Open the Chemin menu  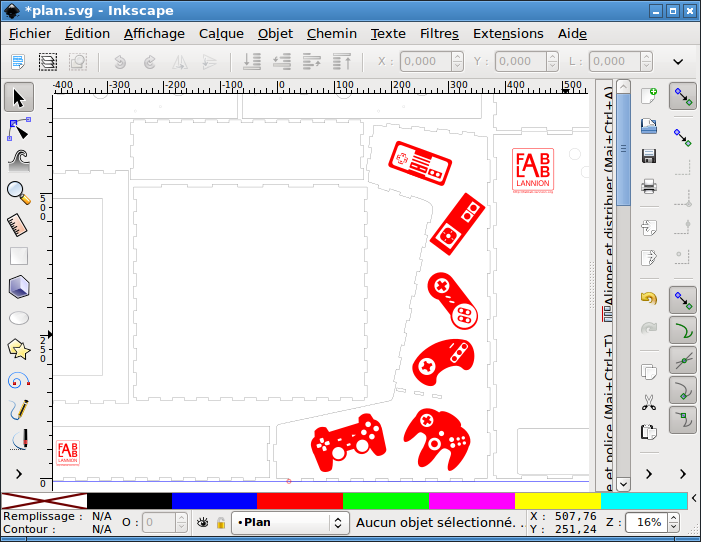tap(332, 34)
